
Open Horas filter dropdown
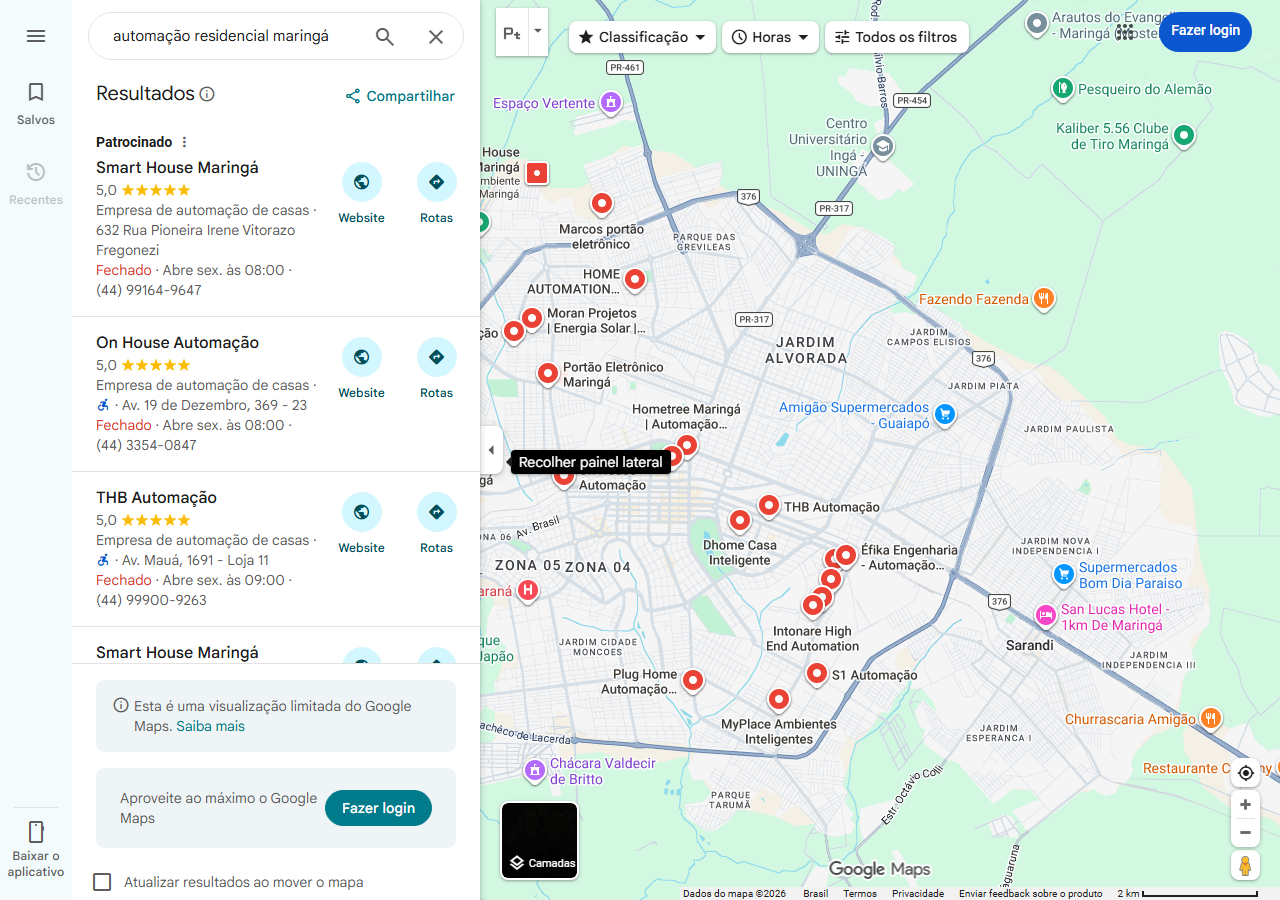[770, 37]
